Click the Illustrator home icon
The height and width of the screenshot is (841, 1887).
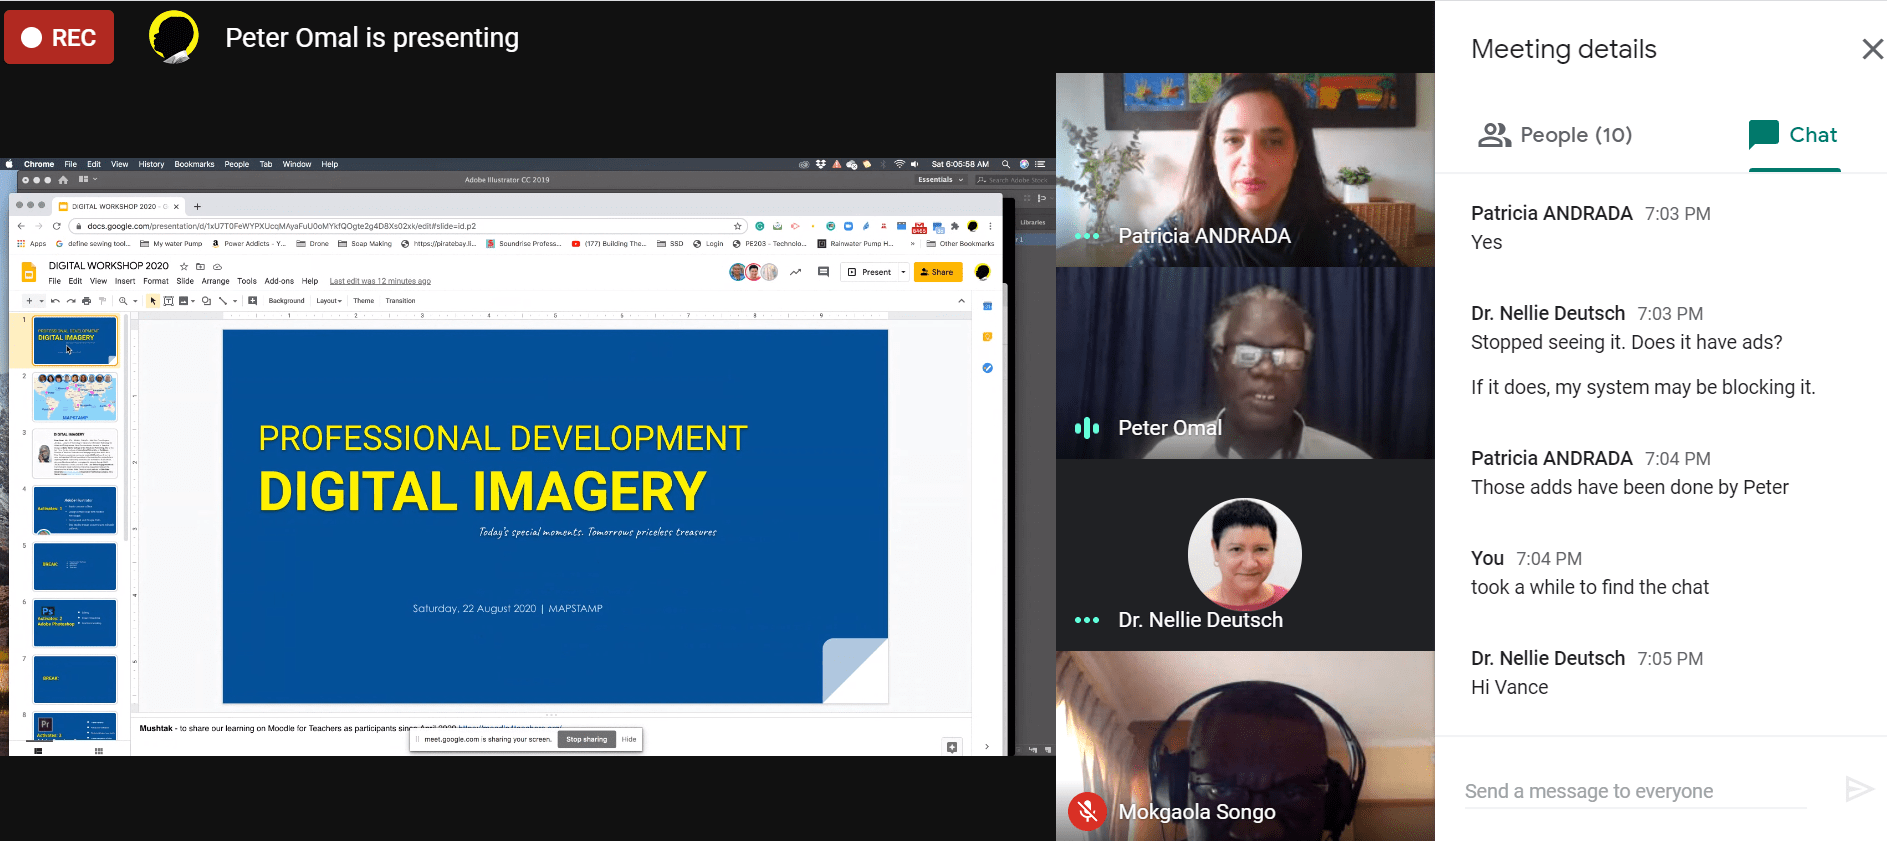pyautogui.click(x=63, y=180)
